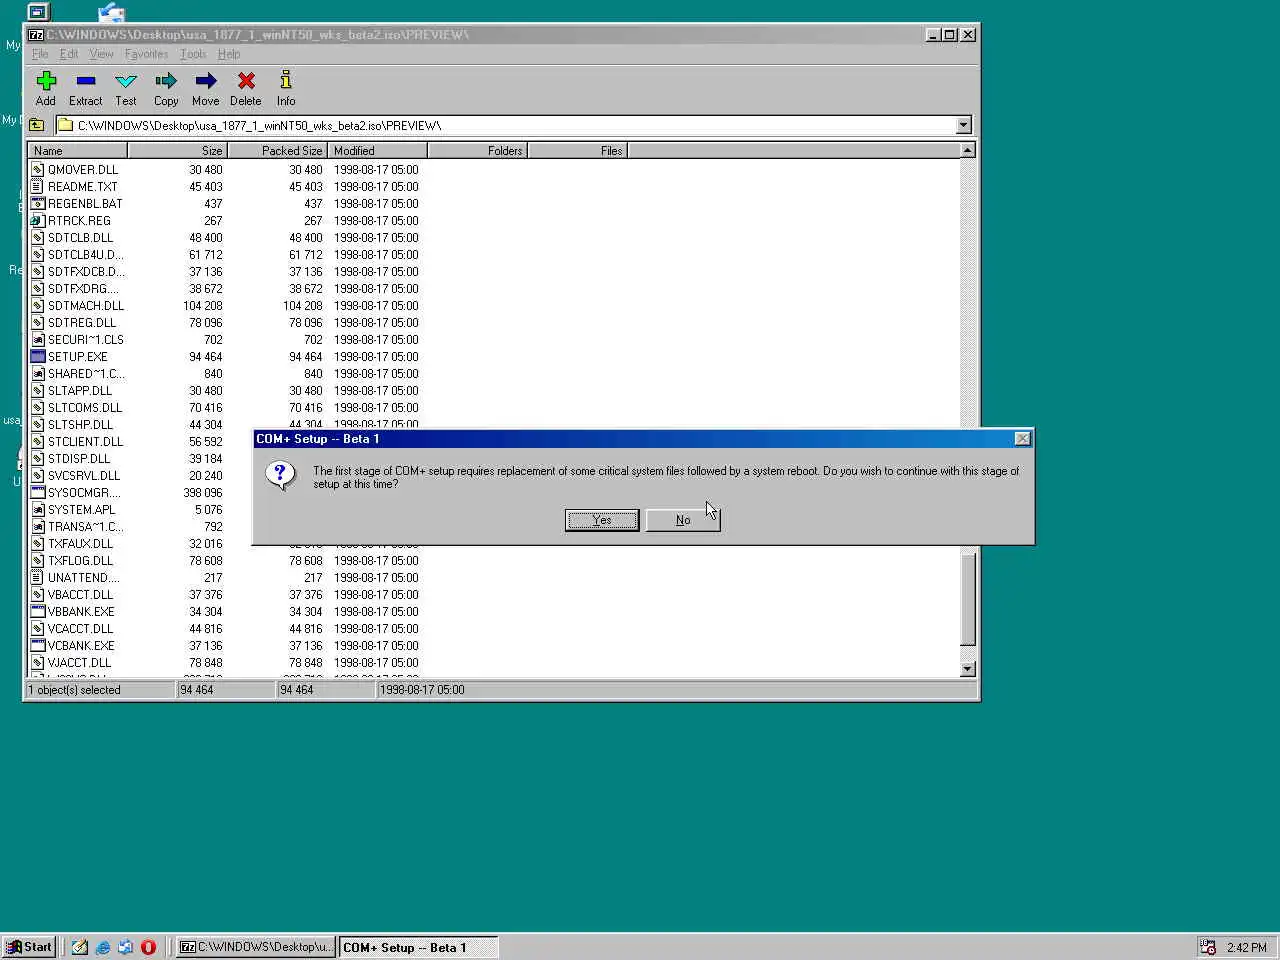Select the SDTCLB.DLL file name

pyautogui.click(x=81, y=238)
